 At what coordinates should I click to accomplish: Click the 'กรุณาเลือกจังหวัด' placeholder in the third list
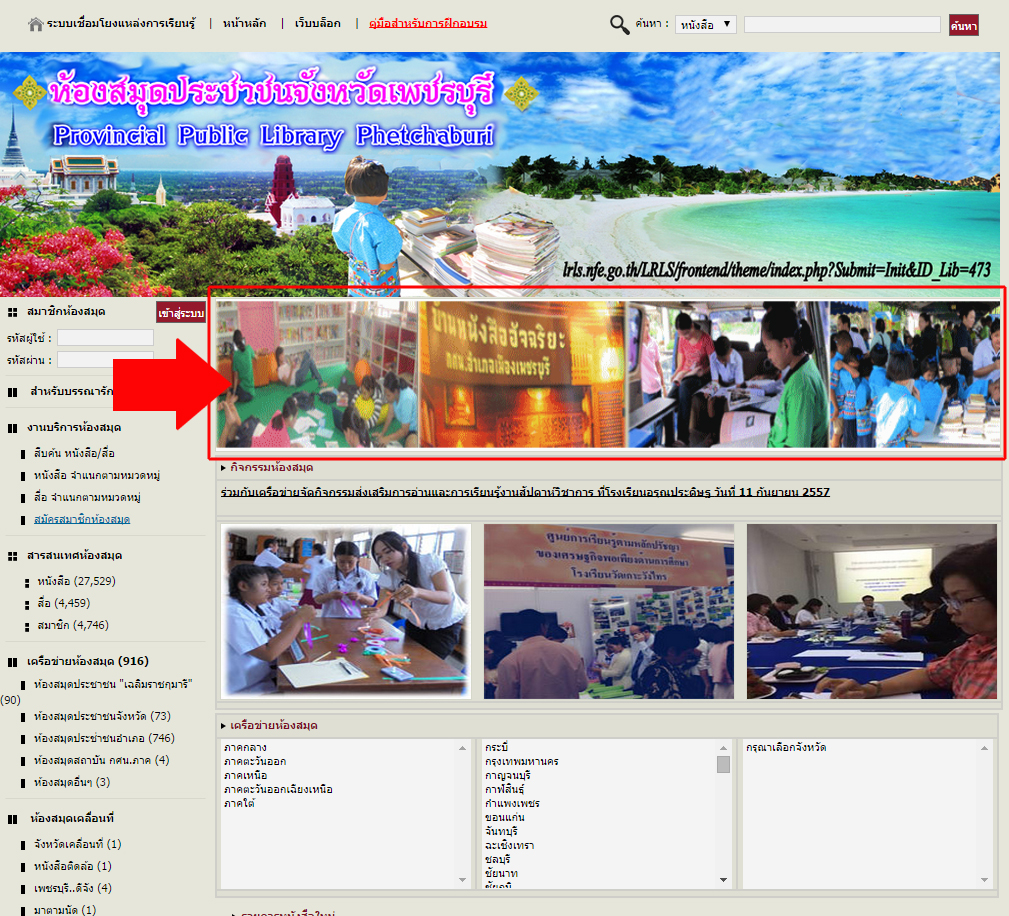(786, 747)
